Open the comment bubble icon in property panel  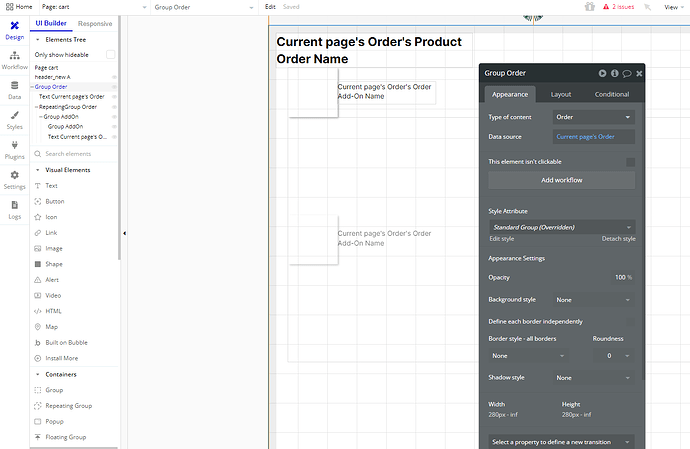[x=627, y=74]
